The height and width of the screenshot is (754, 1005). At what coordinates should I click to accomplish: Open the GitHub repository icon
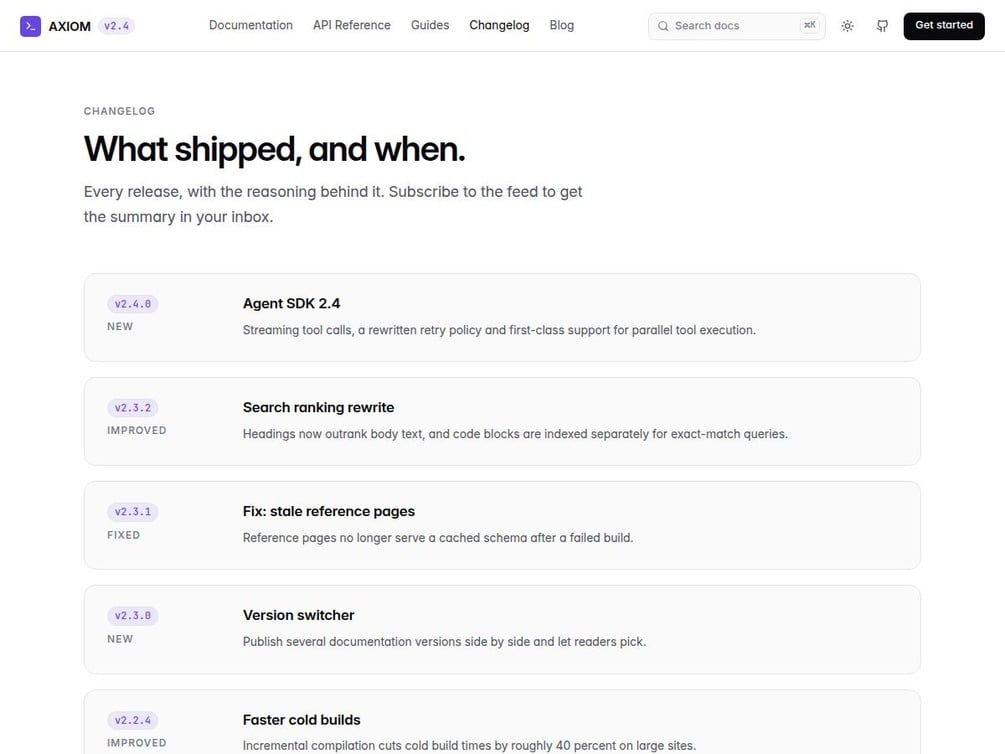(x=883, y=26)
